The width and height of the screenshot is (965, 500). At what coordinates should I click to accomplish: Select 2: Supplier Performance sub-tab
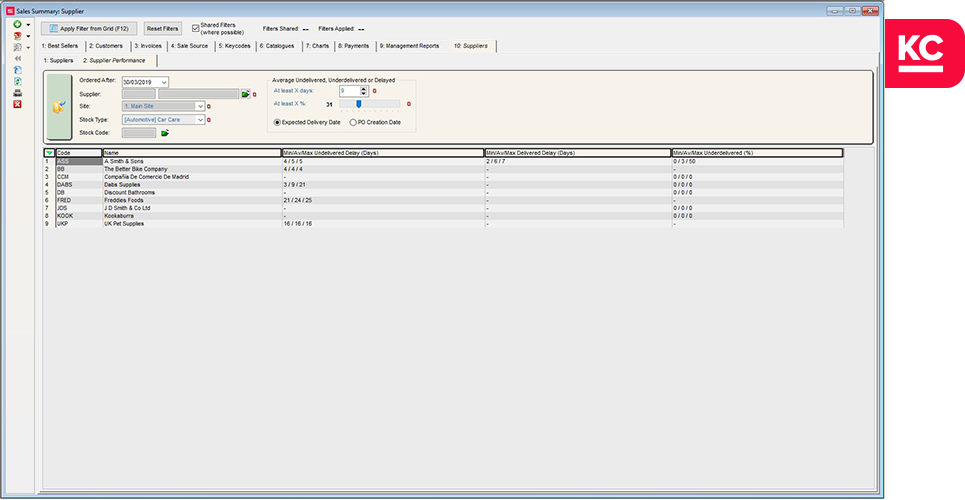[114, 60]
